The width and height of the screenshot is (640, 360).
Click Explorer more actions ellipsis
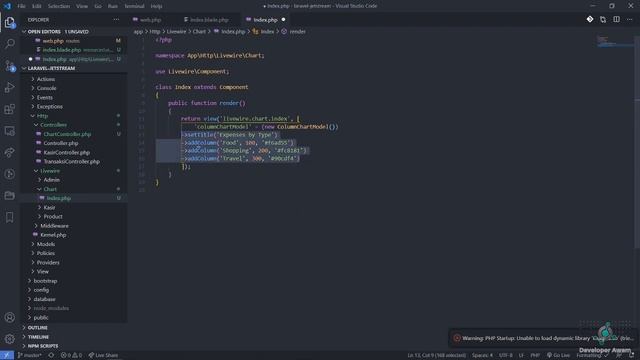point(116,20)
